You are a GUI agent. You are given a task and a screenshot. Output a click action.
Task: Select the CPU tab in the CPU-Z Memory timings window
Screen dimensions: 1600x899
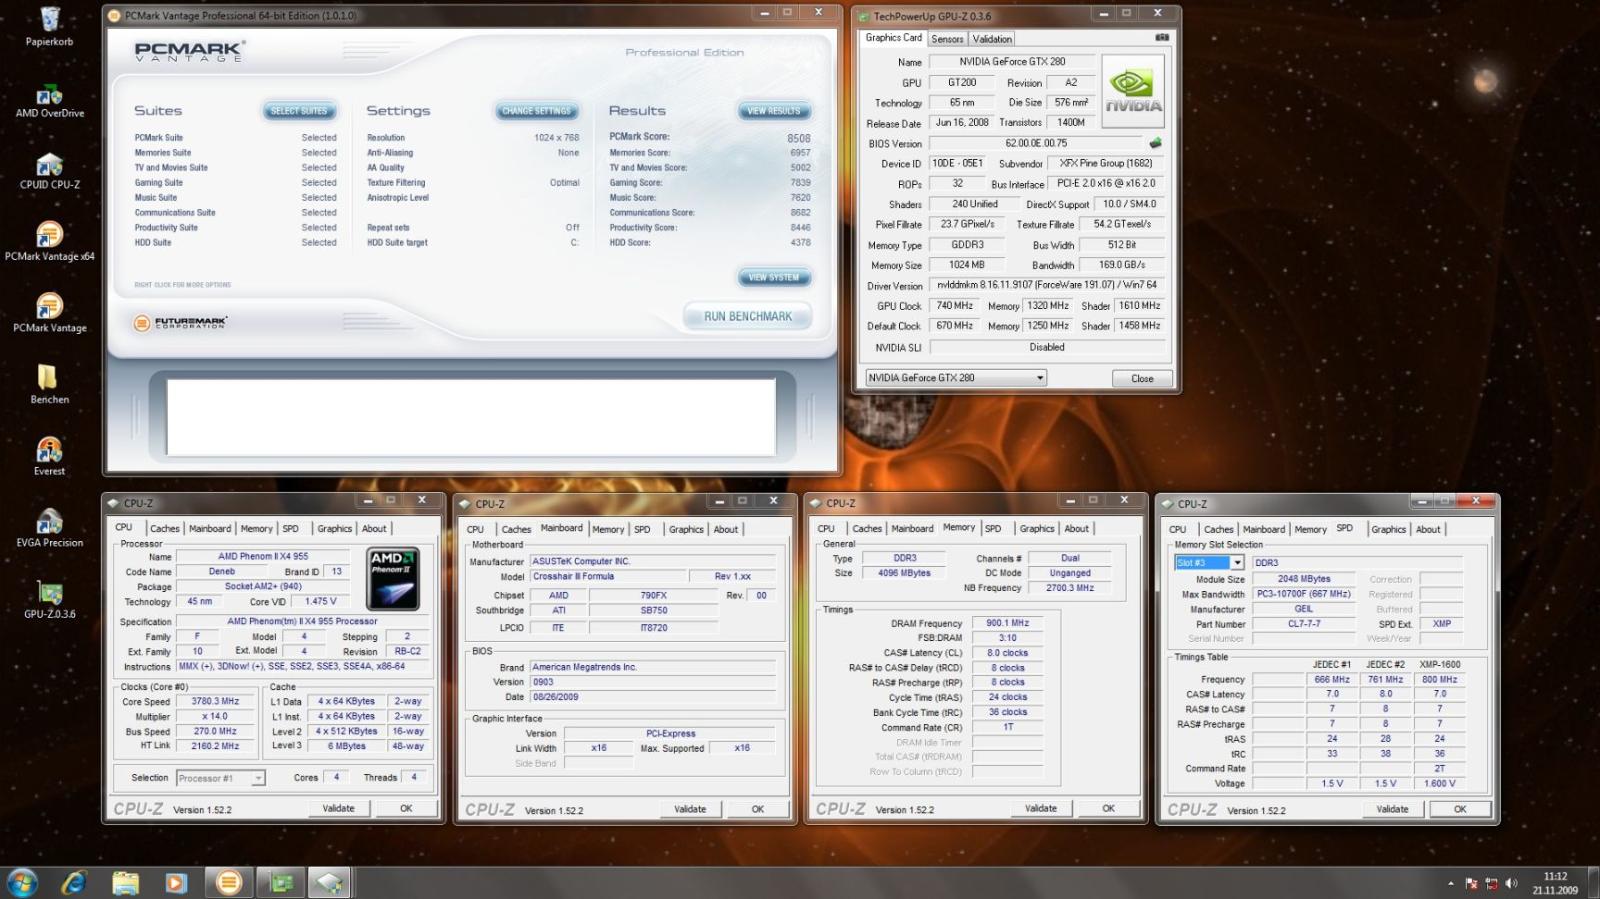826,529
